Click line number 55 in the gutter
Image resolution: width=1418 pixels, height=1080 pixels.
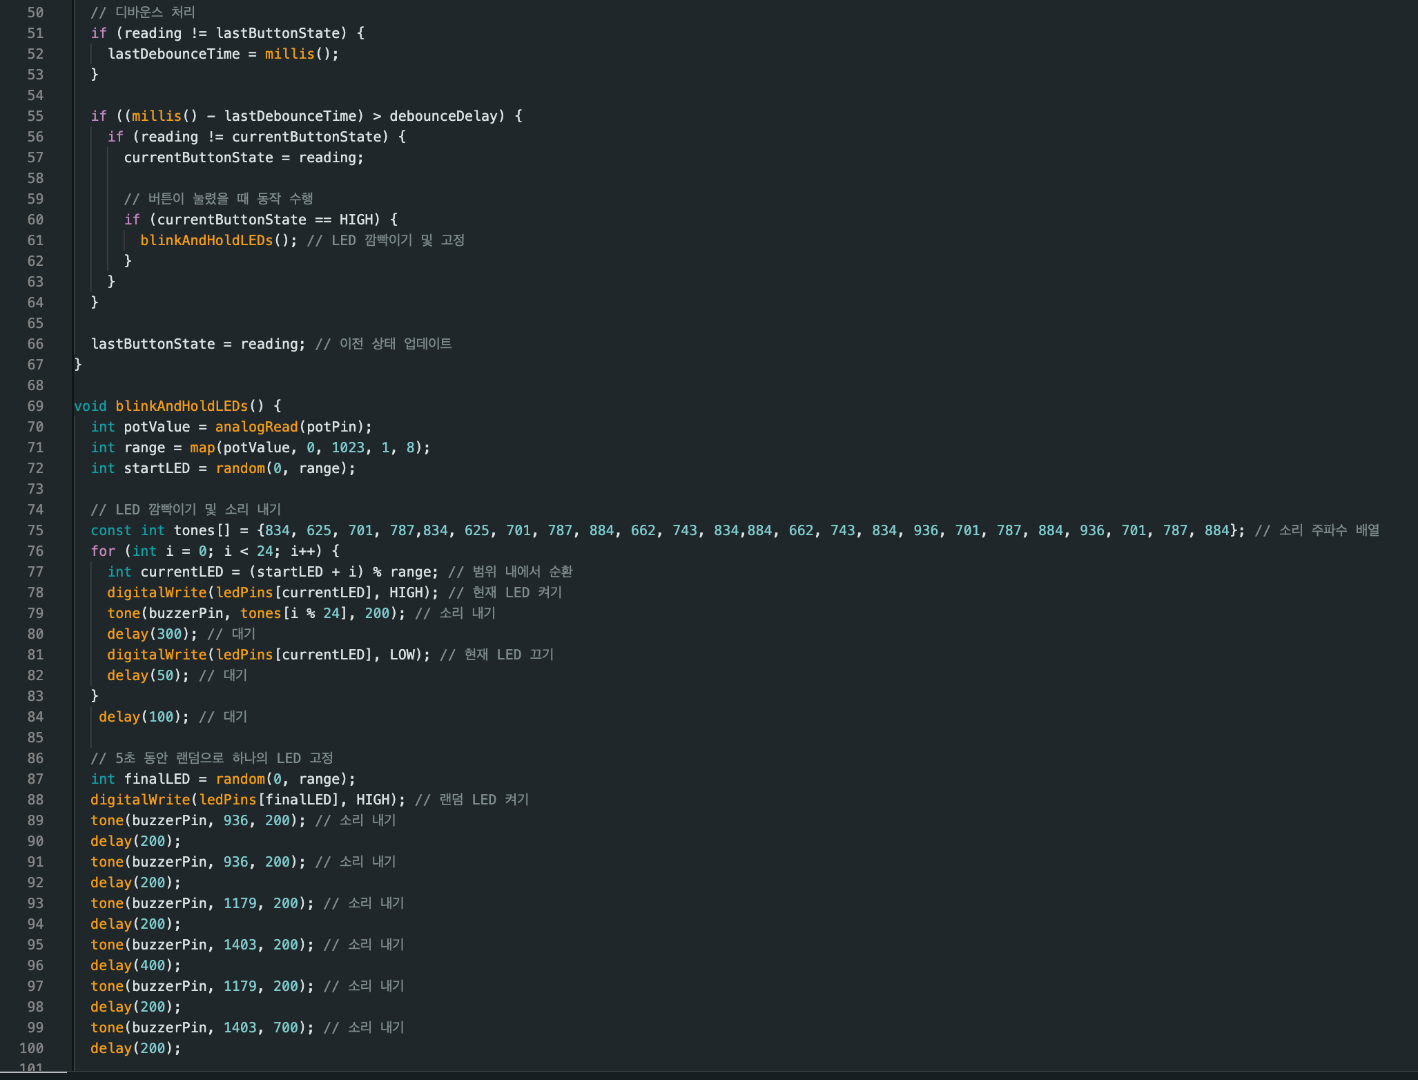(x=35, y=116)
